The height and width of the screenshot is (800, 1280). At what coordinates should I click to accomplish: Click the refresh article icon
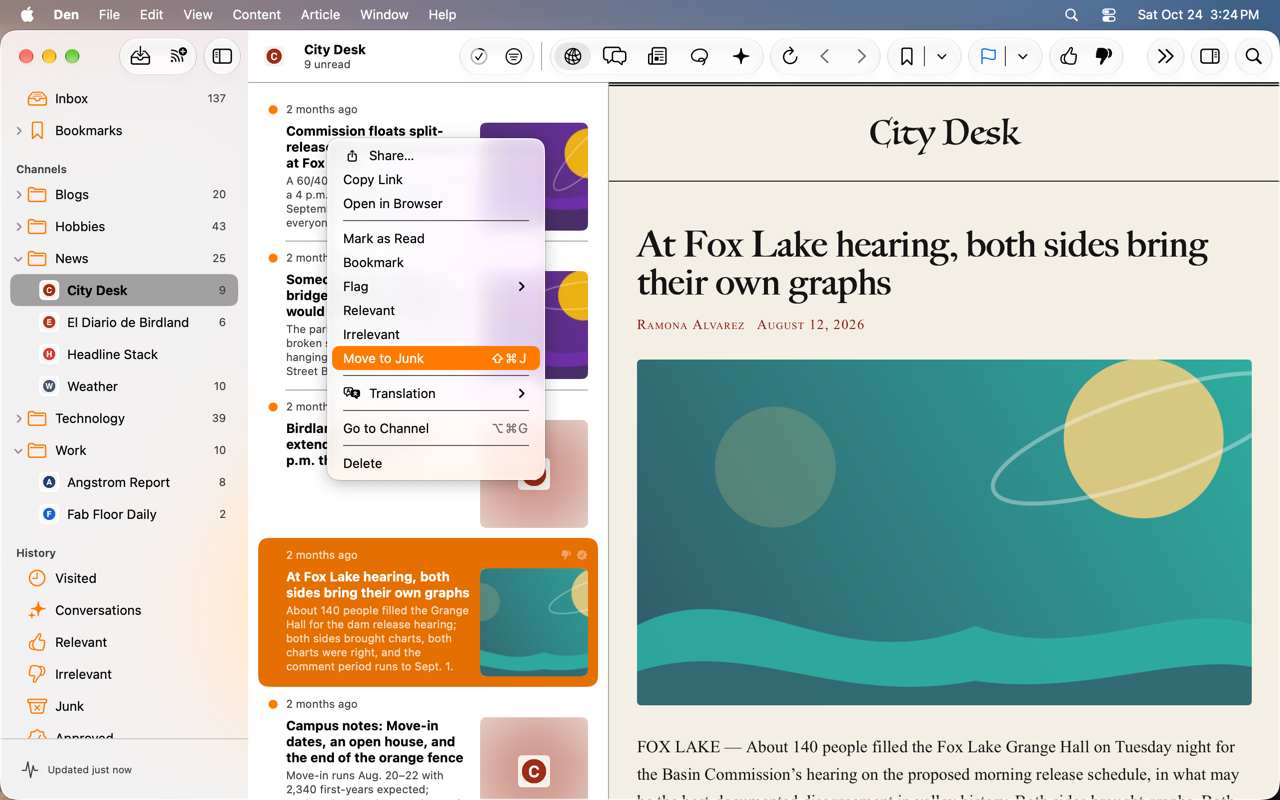coord(790,57)
